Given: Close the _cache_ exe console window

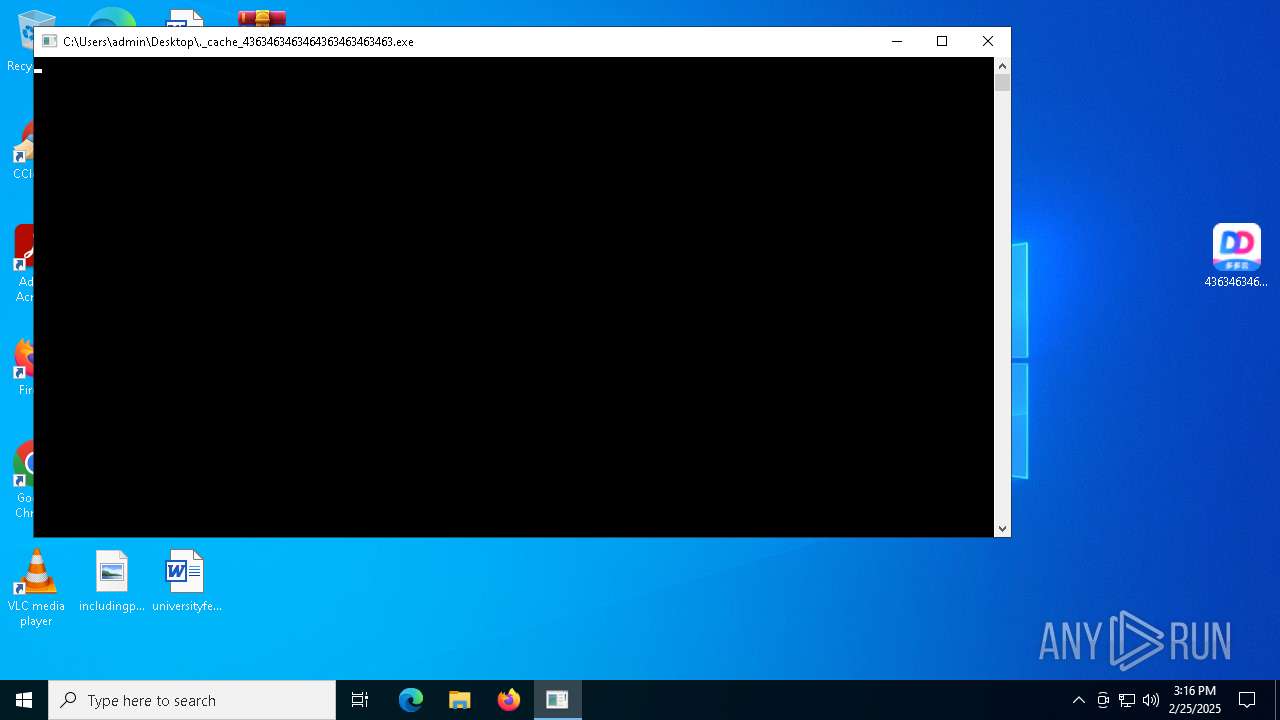Looking at the screenshot, I should (x=988, y=41).
